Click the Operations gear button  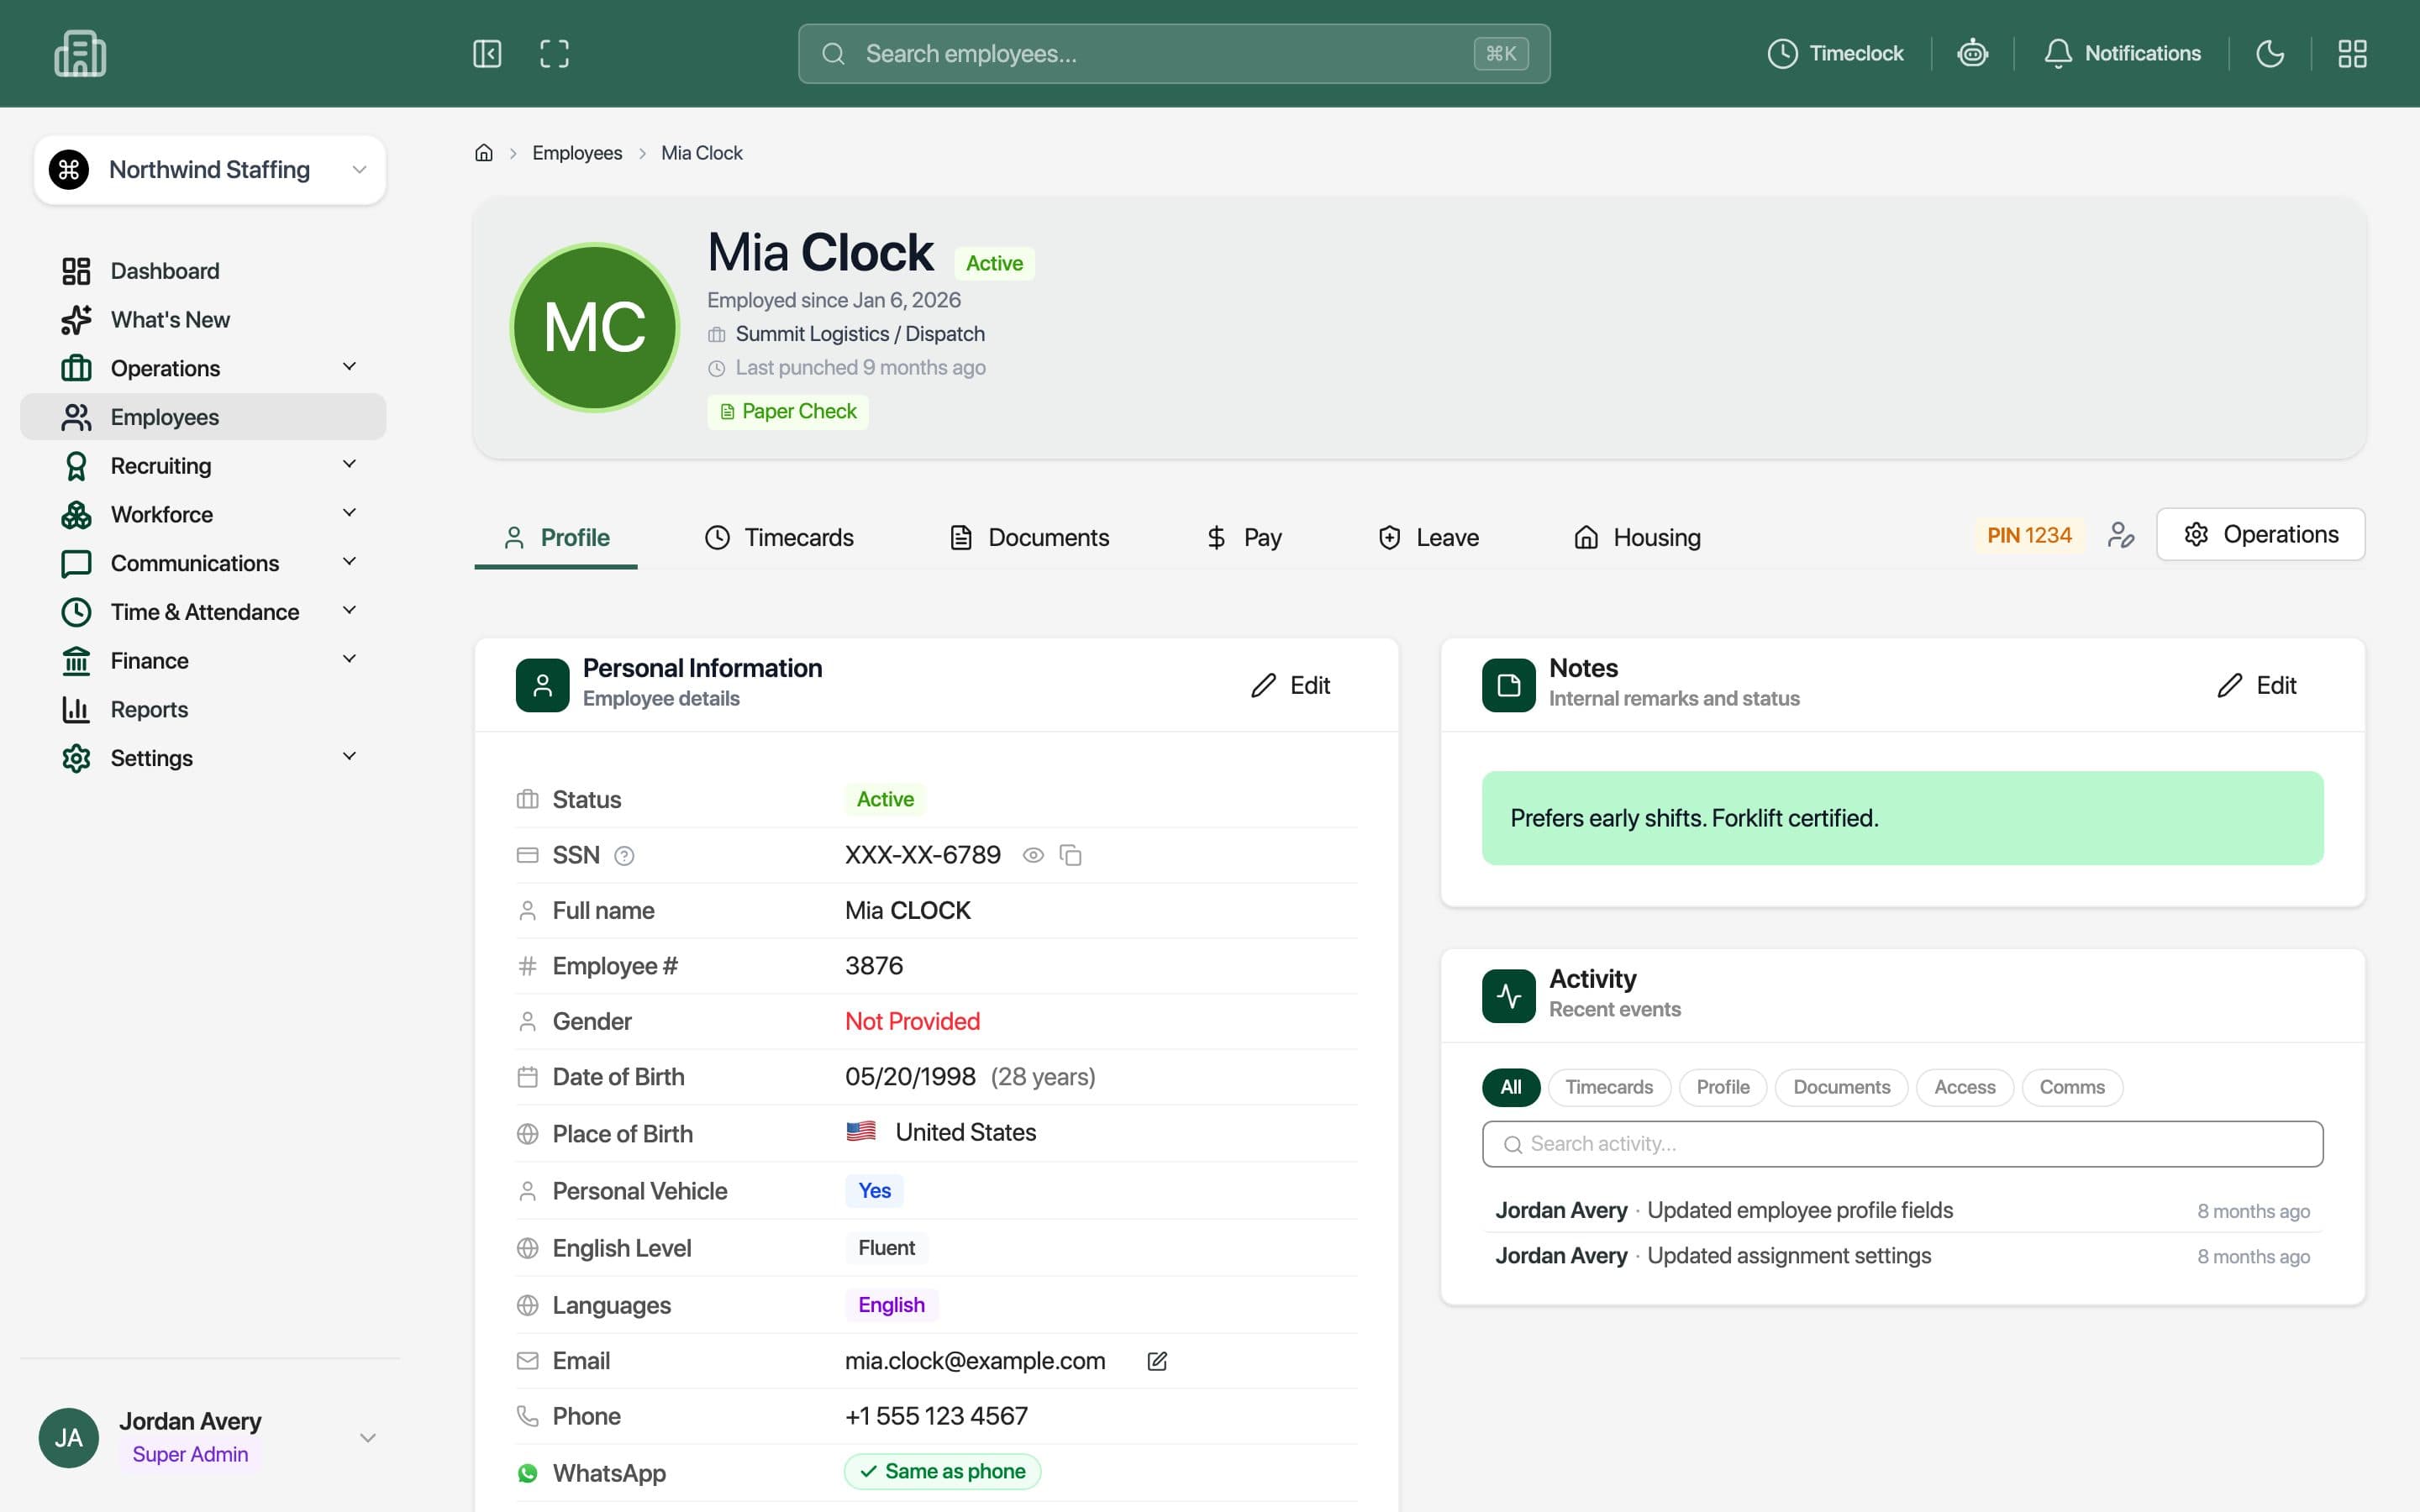[x=2260, y=534]
